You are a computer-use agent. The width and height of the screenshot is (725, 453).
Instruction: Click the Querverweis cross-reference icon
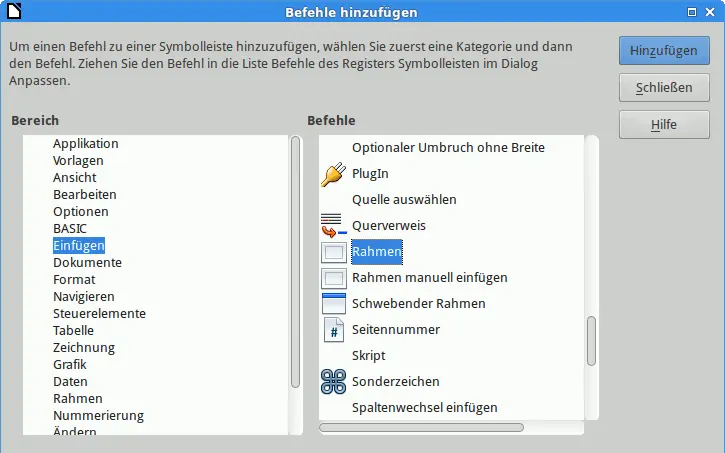[x=332, y=226]
